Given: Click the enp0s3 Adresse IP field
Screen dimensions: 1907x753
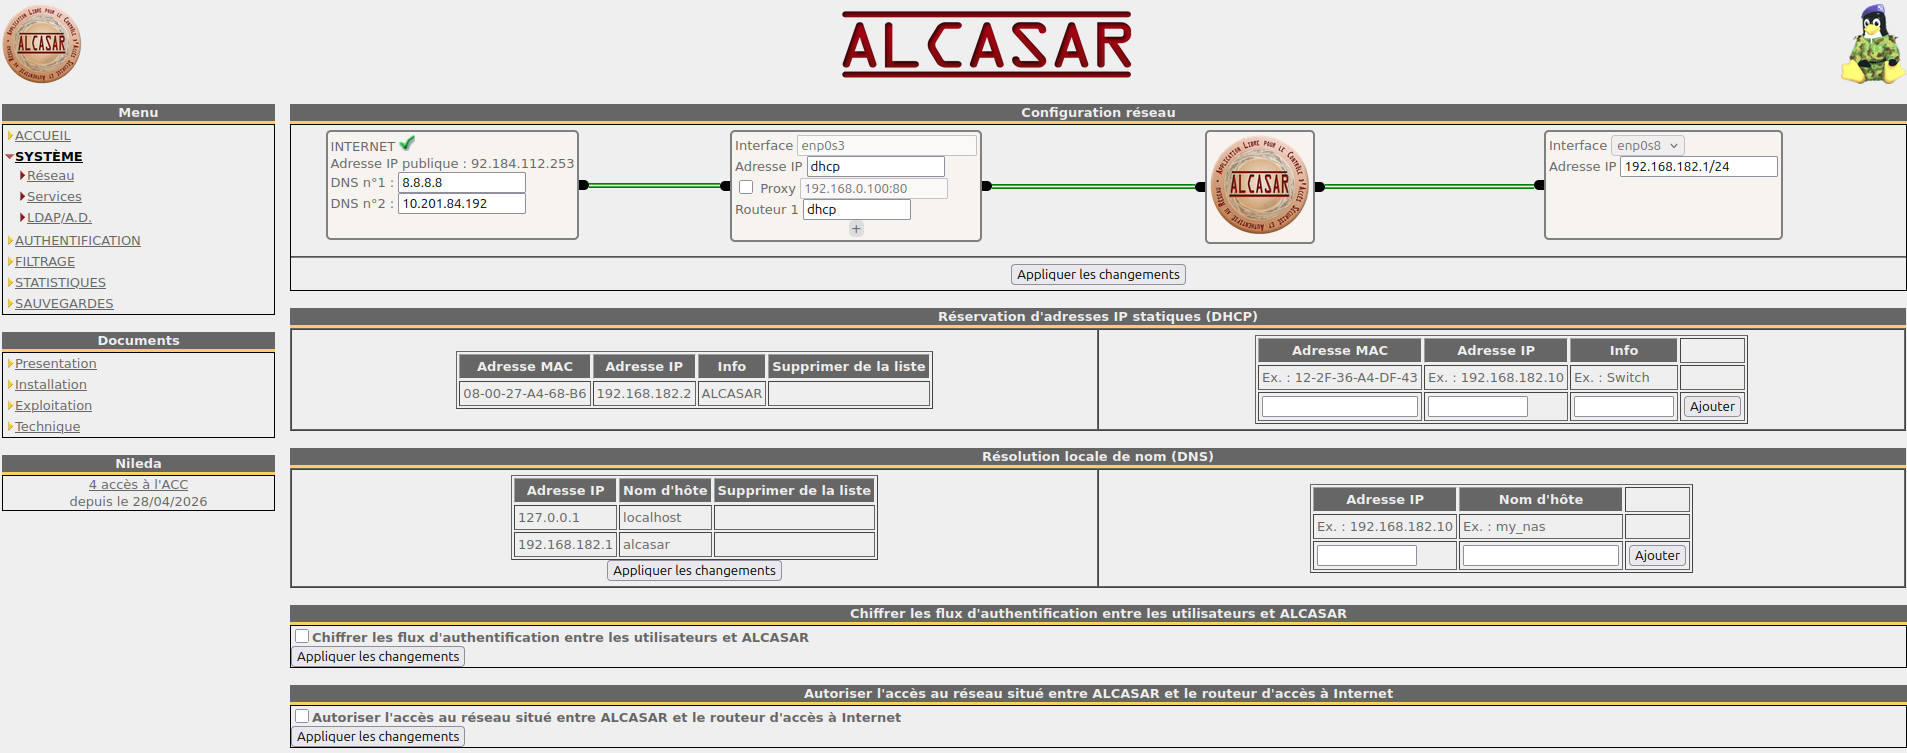Looking at the screenshot, I should [x=876, y=166].
